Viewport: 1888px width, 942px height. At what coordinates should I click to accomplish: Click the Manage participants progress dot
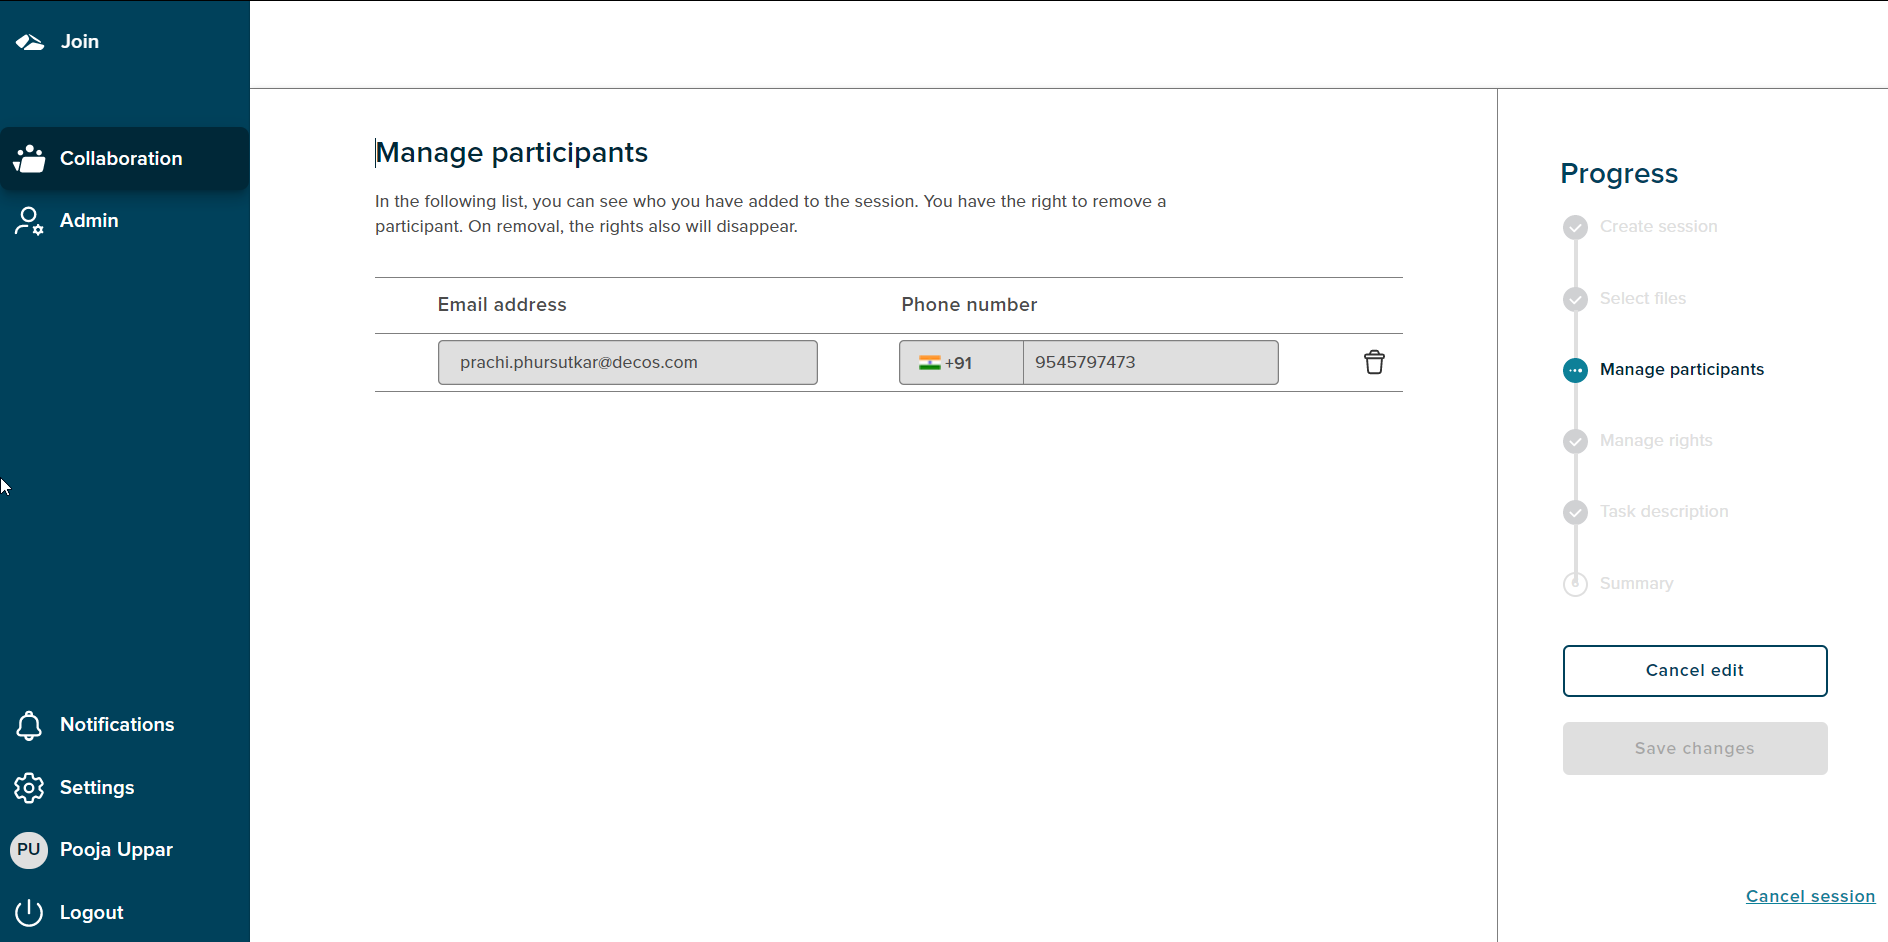click(1575, 370)
